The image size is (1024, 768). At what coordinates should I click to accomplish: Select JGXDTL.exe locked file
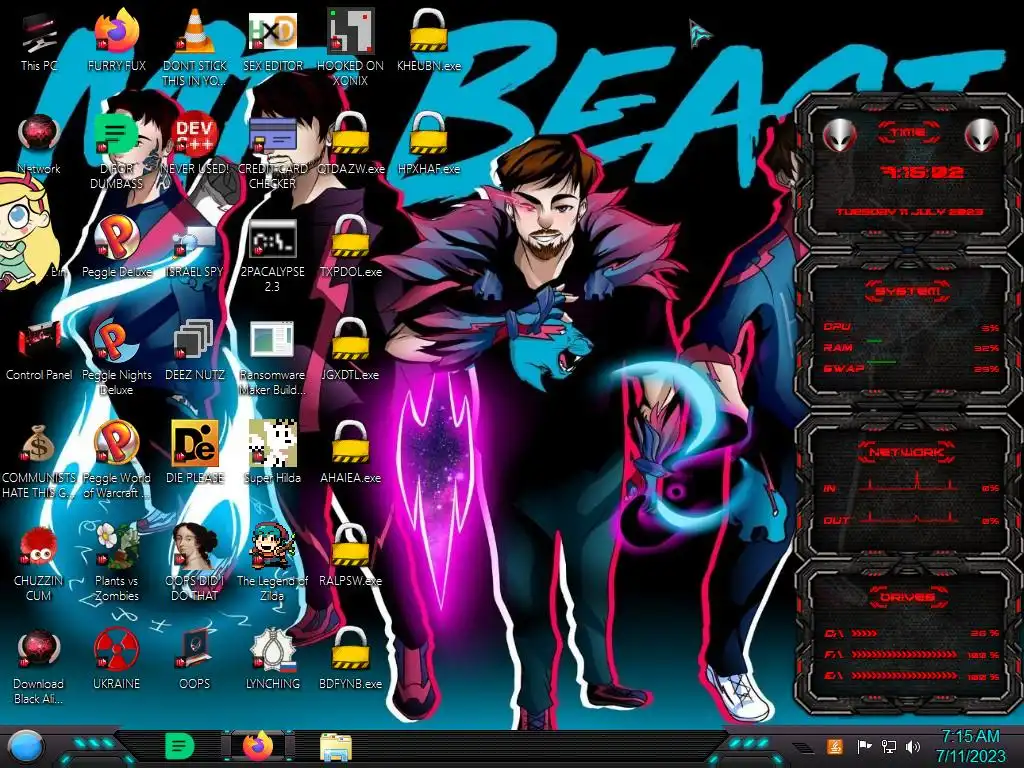(x=351, y=349)
